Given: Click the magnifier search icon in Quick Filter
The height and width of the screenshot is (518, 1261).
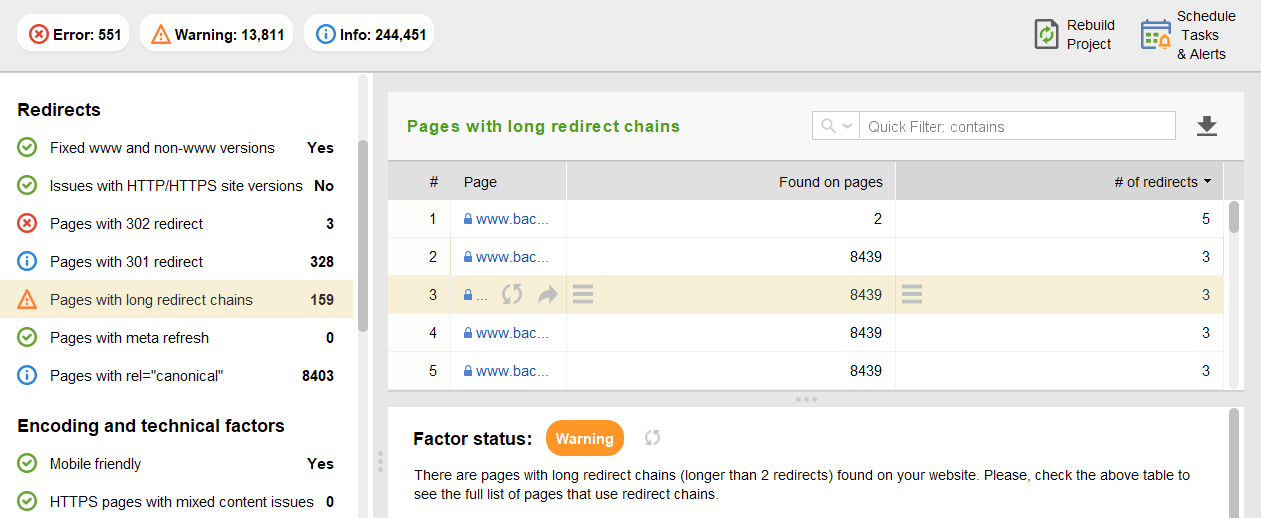Looking at the screenshot, I should (828, 126).
